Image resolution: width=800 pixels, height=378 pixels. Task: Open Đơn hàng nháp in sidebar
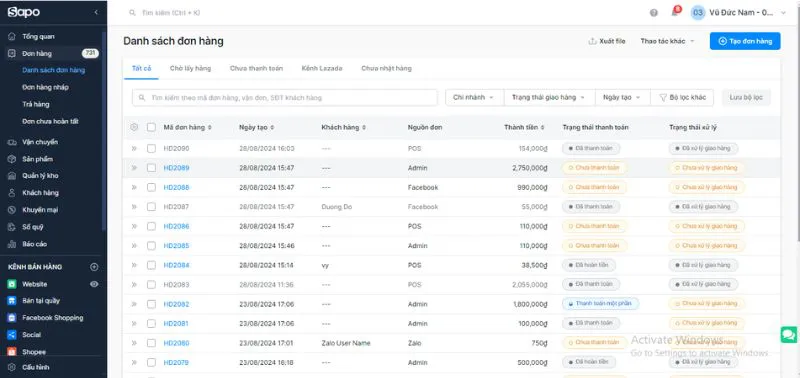(x=45, y=87)
